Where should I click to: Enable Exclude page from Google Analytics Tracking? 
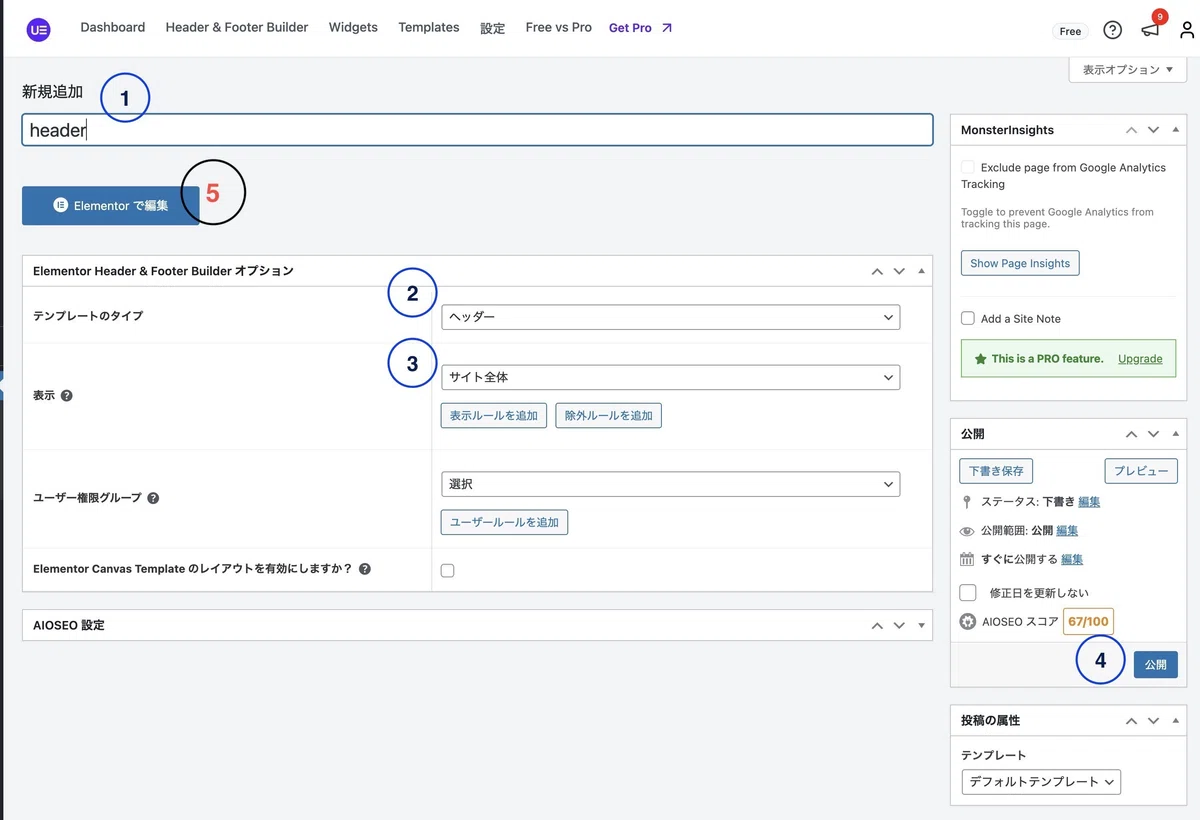click(967, 167)
